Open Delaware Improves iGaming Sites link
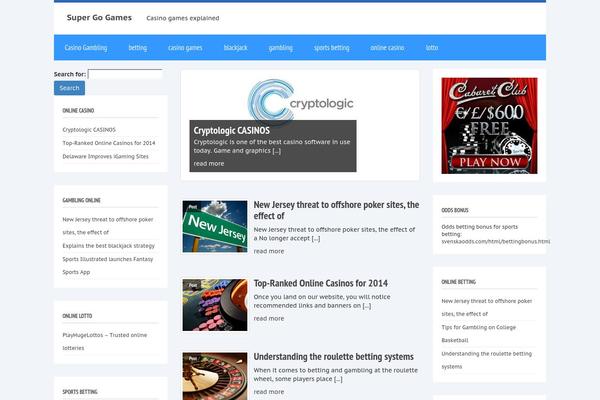The height and width of the screenshot is (400, 600). click(x=106, y=156)
